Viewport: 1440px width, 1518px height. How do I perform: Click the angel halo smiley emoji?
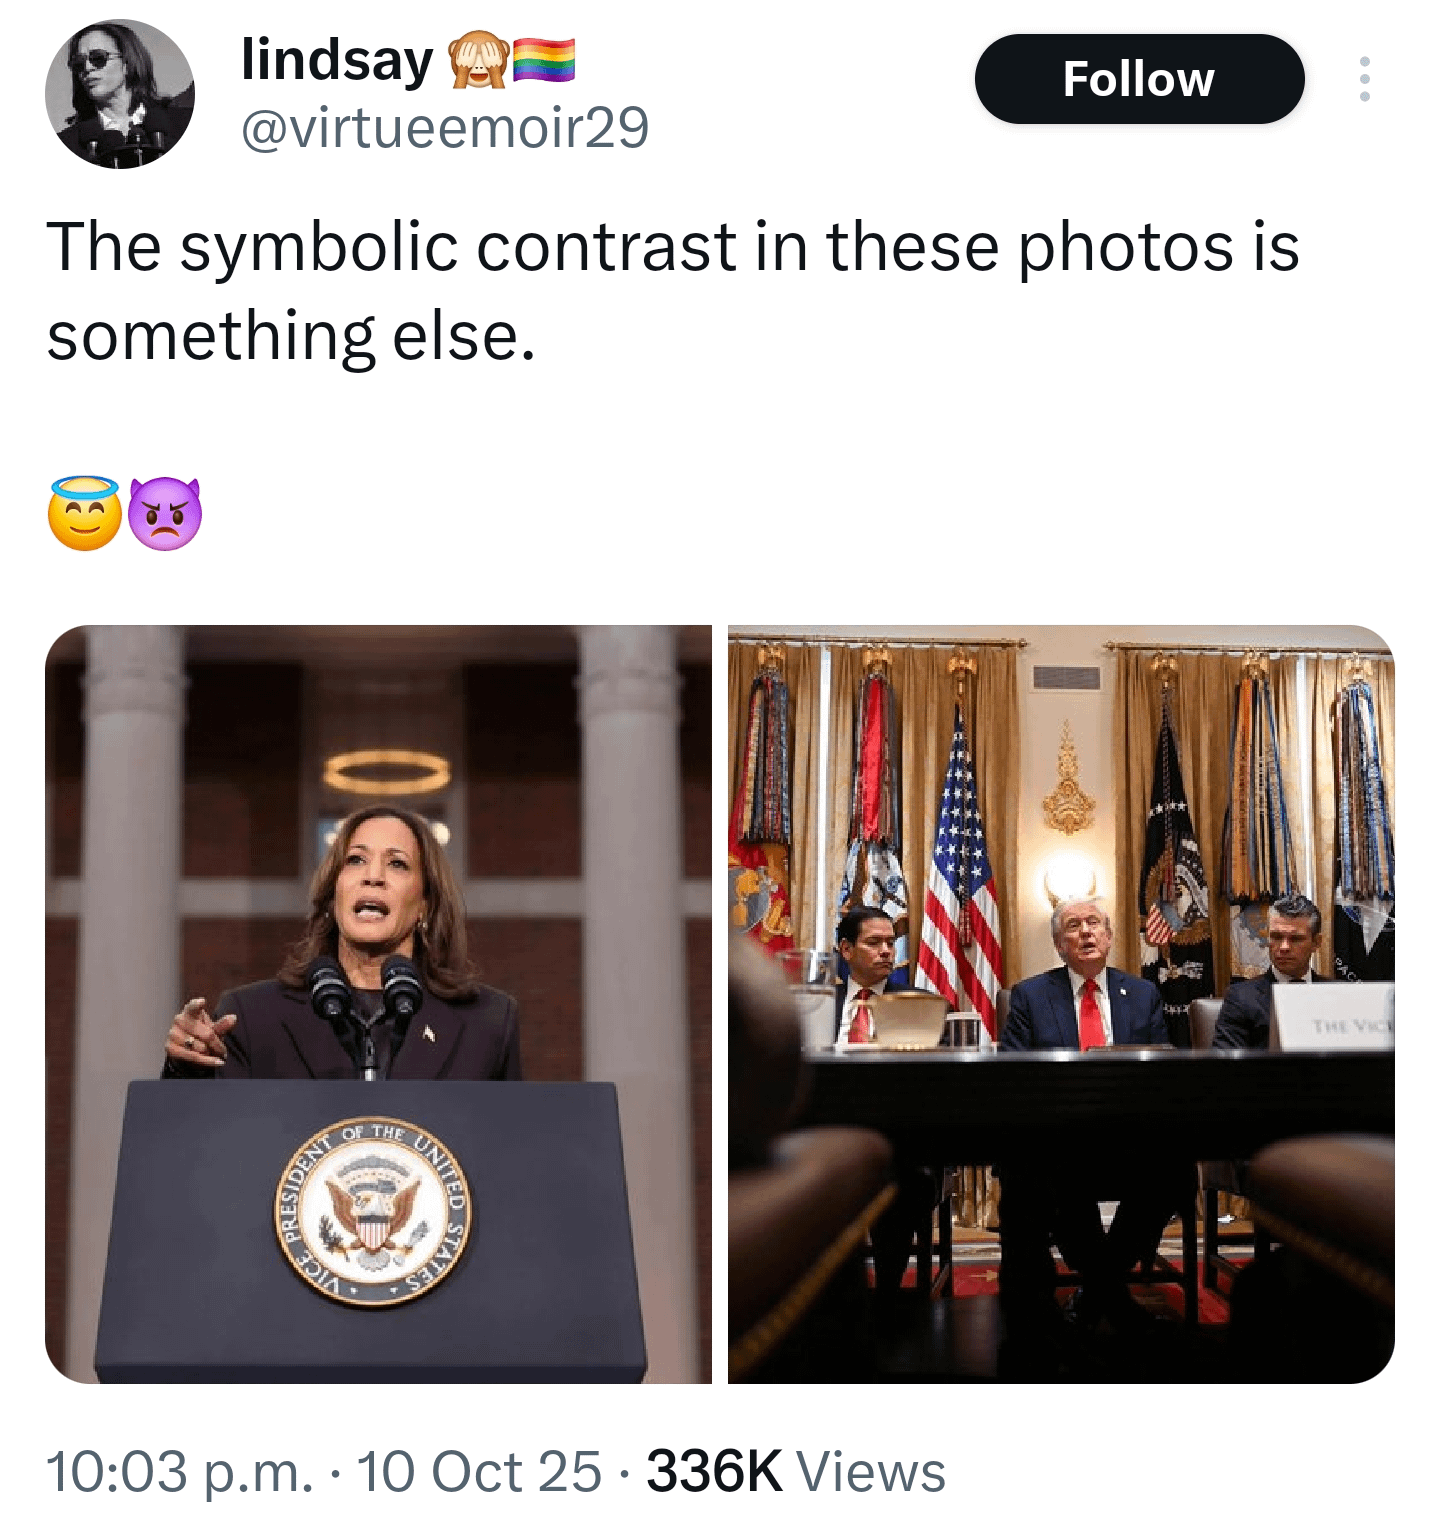pyautogui.click(x=85, y=513)
